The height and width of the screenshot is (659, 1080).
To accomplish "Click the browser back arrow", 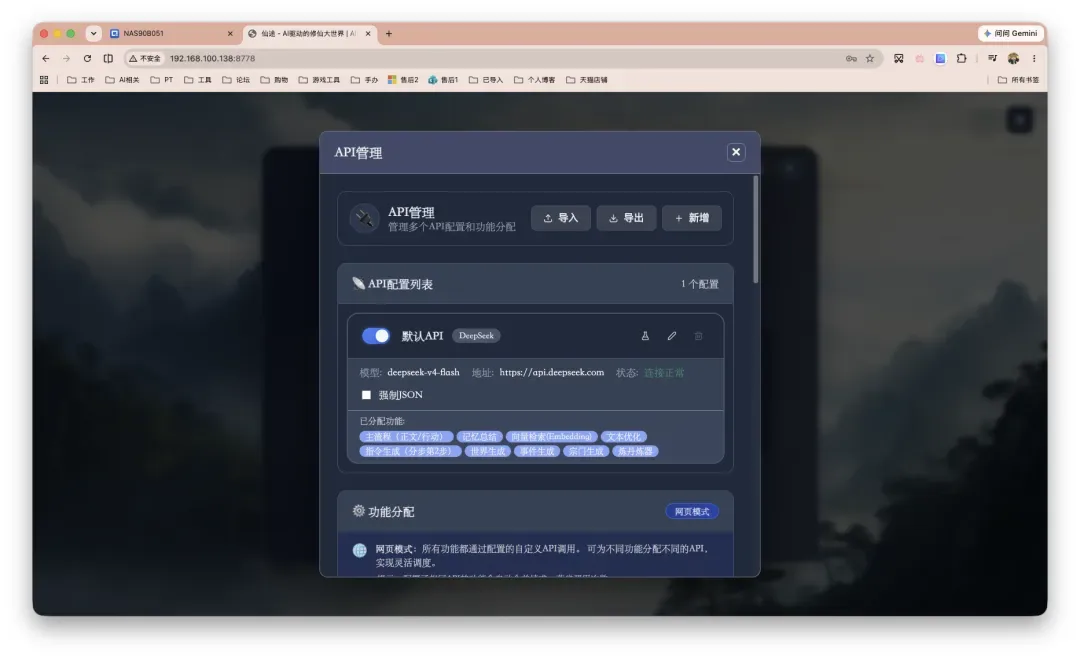I will pos(45,59).
